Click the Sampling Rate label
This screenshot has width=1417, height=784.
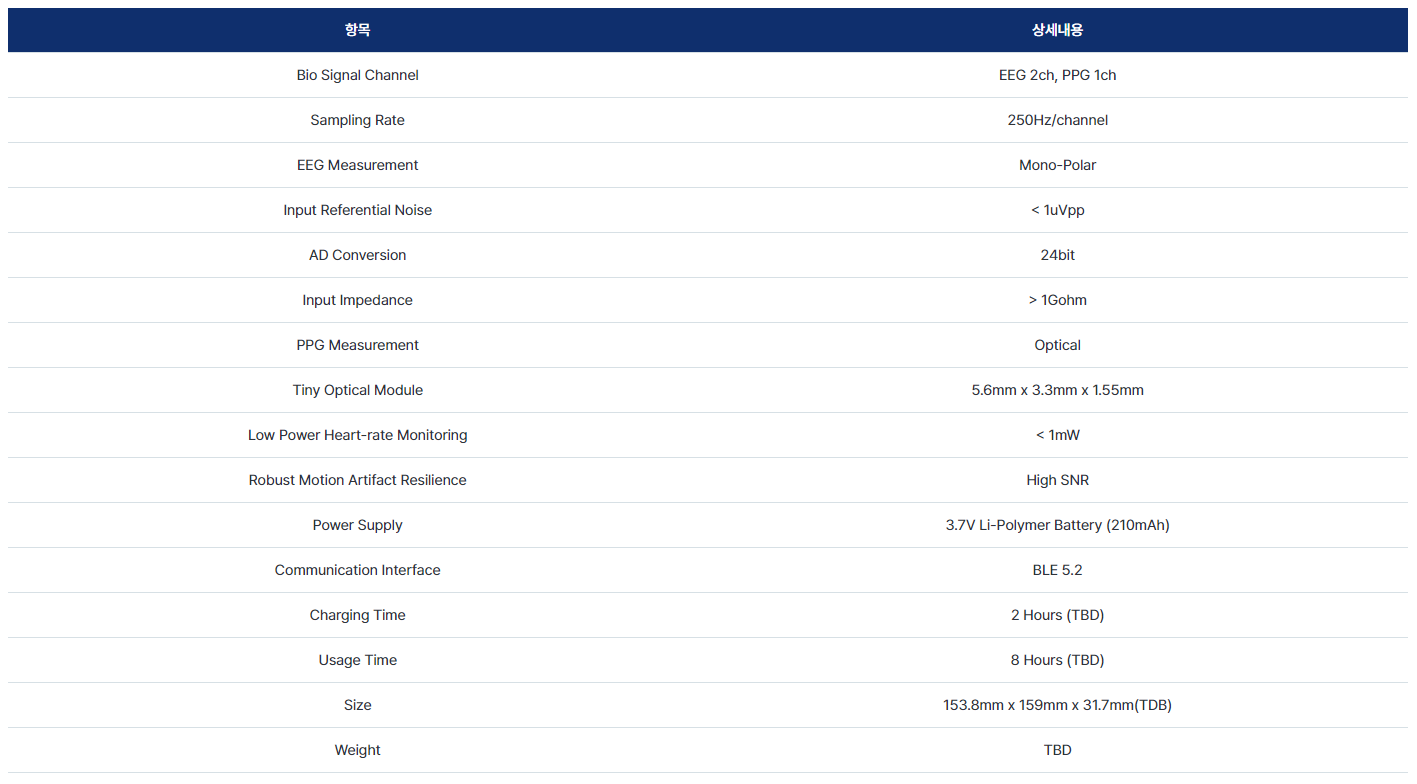[357, 120]
